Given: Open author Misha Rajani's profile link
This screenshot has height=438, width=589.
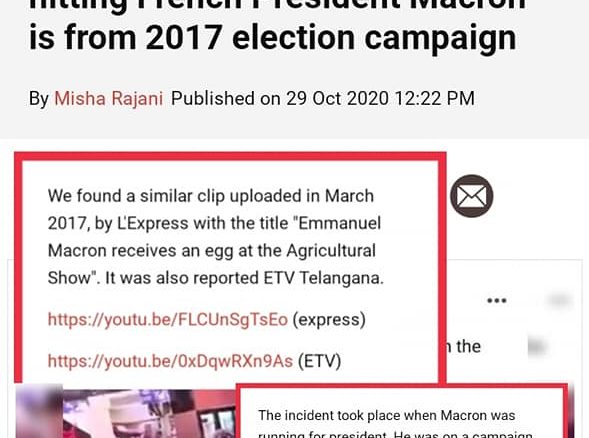Looking at the screenshot, I should pyautogui.click(x=109, y=99).
